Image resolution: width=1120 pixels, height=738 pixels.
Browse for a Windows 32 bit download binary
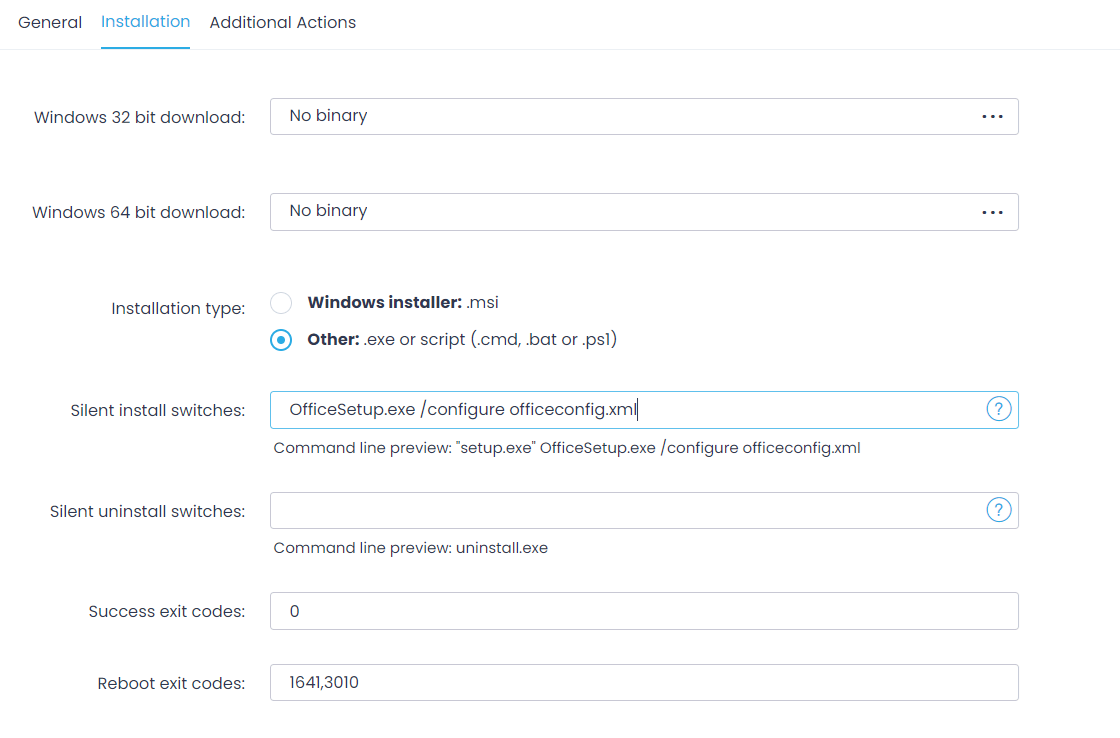click(x=992, y=116)
